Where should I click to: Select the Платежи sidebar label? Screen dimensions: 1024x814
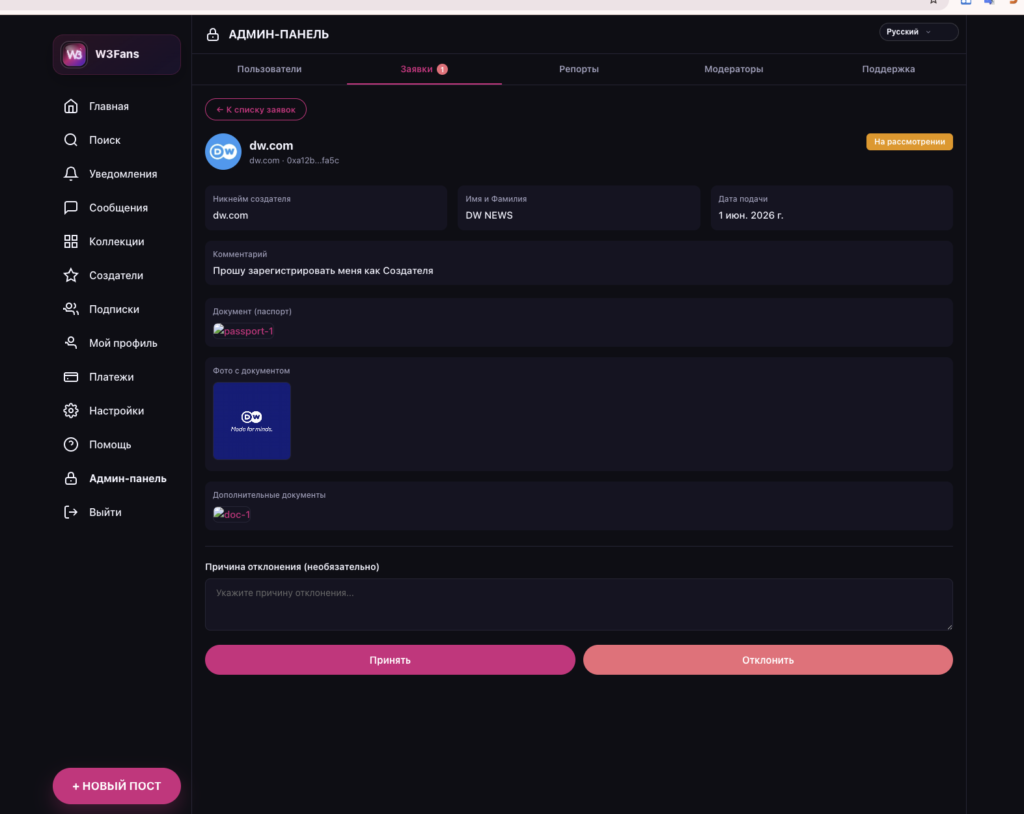tap(111, 377)
